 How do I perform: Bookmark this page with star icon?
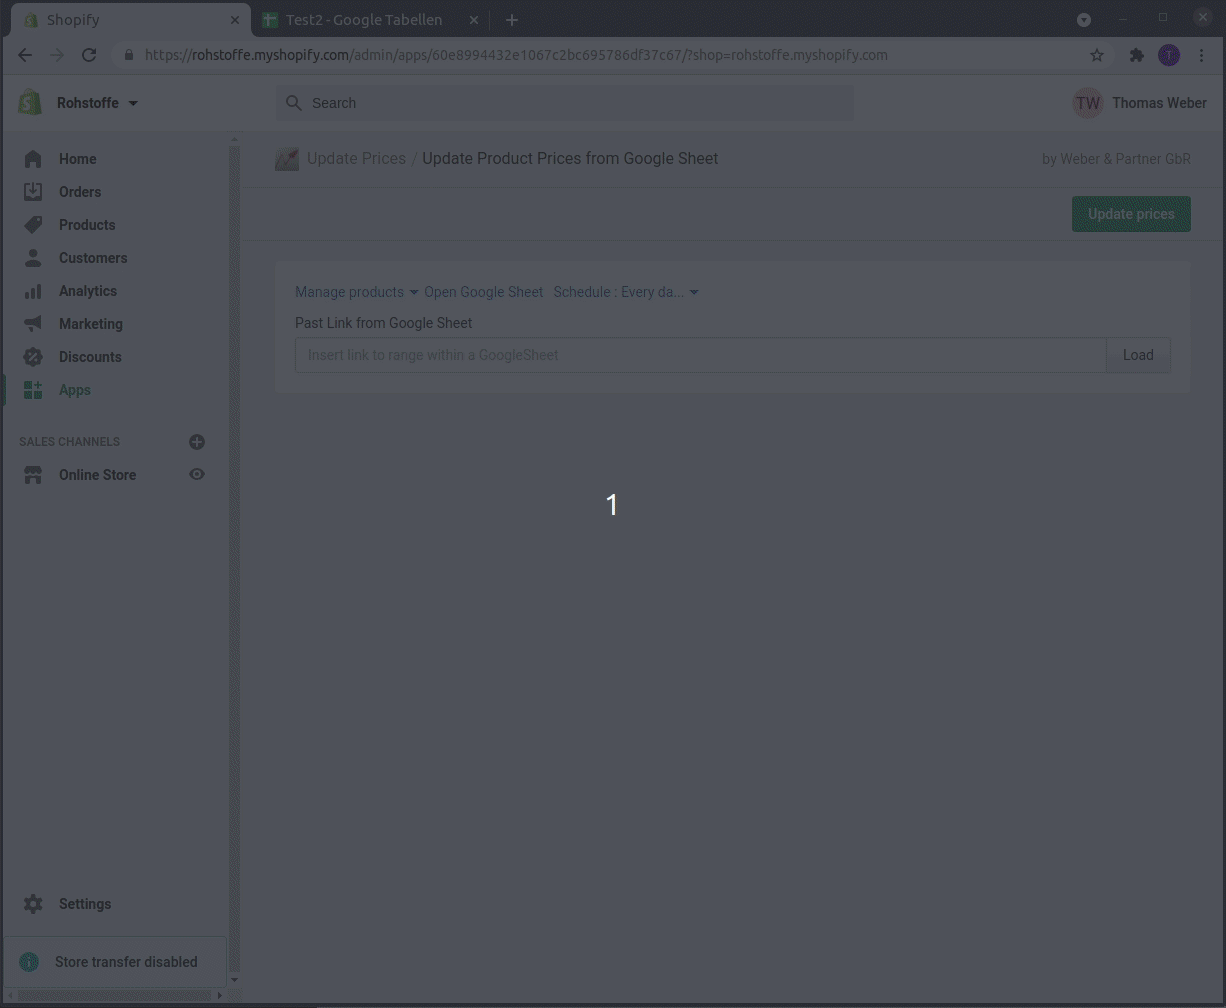1097,55
